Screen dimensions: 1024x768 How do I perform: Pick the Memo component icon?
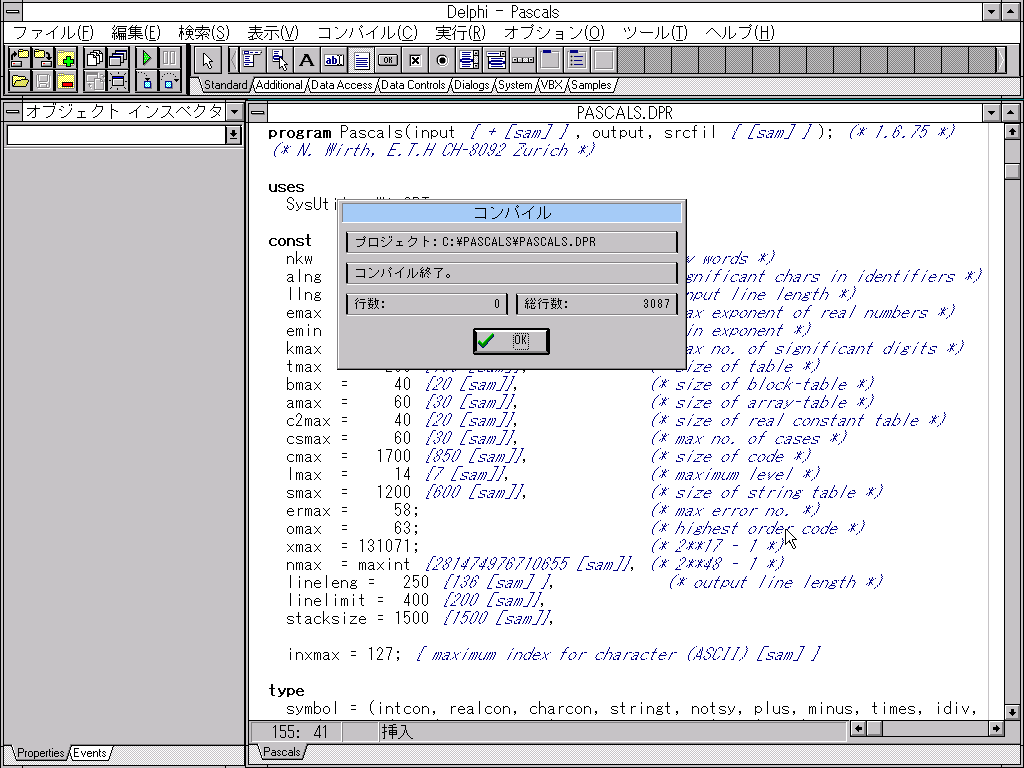361,61
